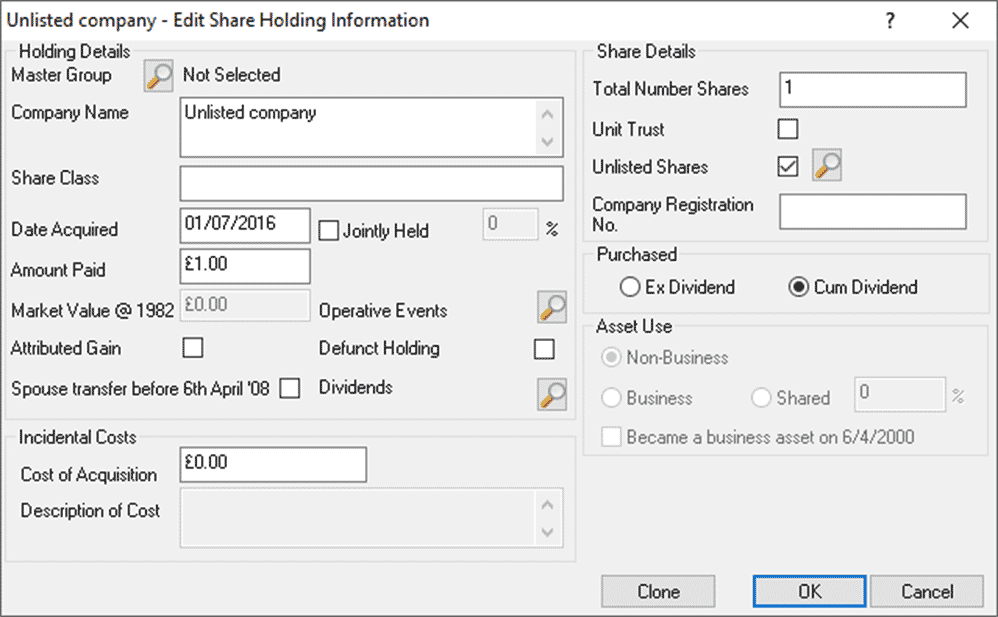This screenshot has height=617, width=998.
Task: Check Spouse transfer before 6th April '08
Action: pyautogui.click(x=289, y=389)
